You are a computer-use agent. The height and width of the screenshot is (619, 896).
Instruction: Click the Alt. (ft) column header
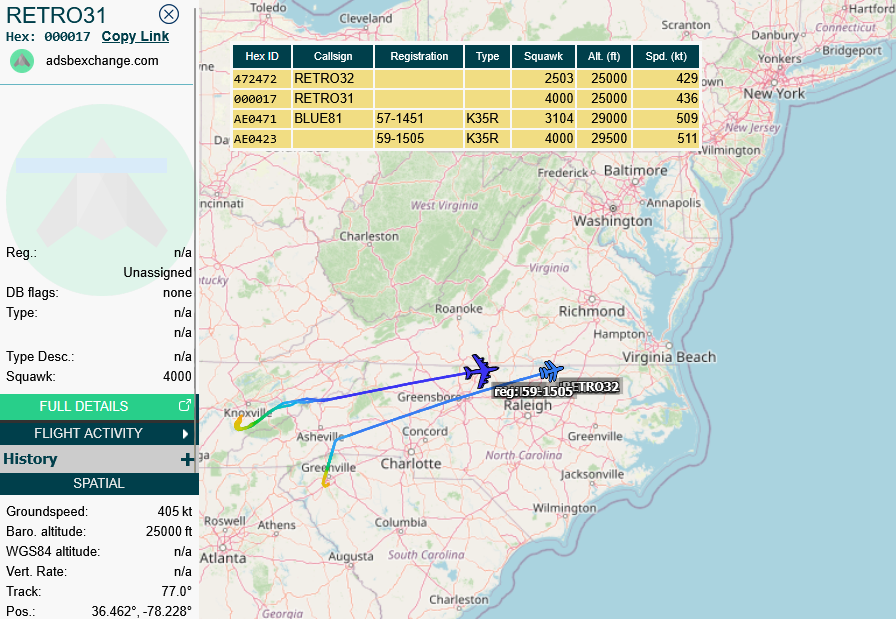(x=604, y=57)
